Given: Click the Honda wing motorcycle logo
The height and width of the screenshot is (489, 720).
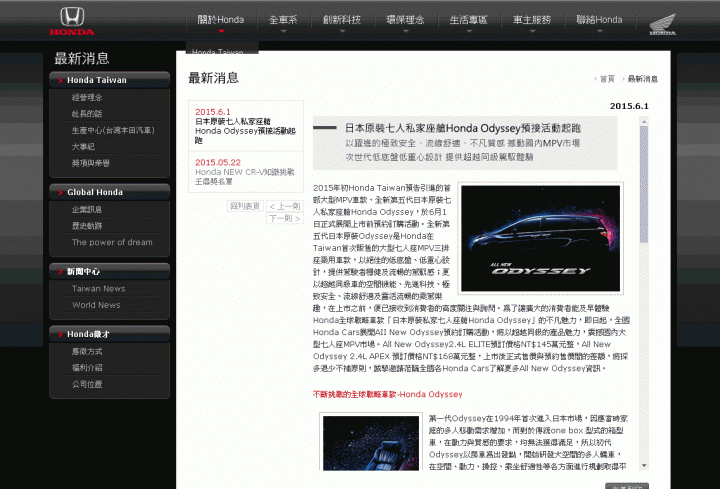Looking at the screenshot, I should (x=663, y=24).
